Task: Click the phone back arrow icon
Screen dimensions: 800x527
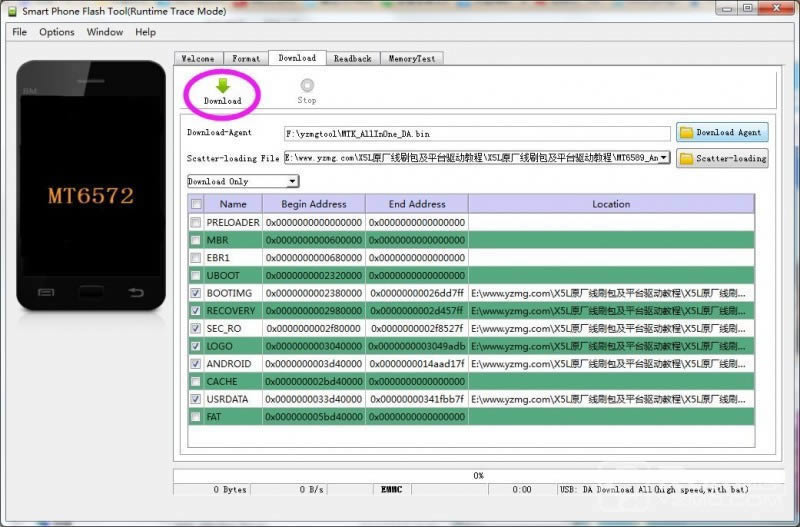Action: pyautogui.click(x=137, y=292)
